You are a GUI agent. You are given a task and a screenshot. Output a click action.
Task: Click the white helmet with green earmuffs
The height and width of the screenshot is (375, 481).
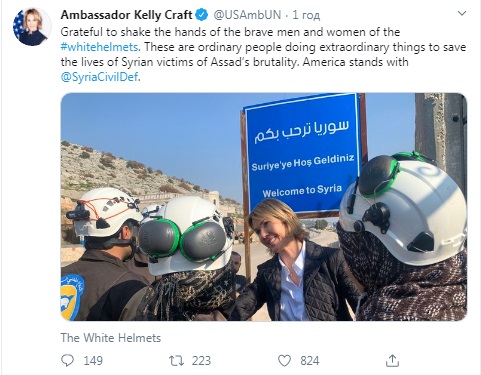coord(188,232)
